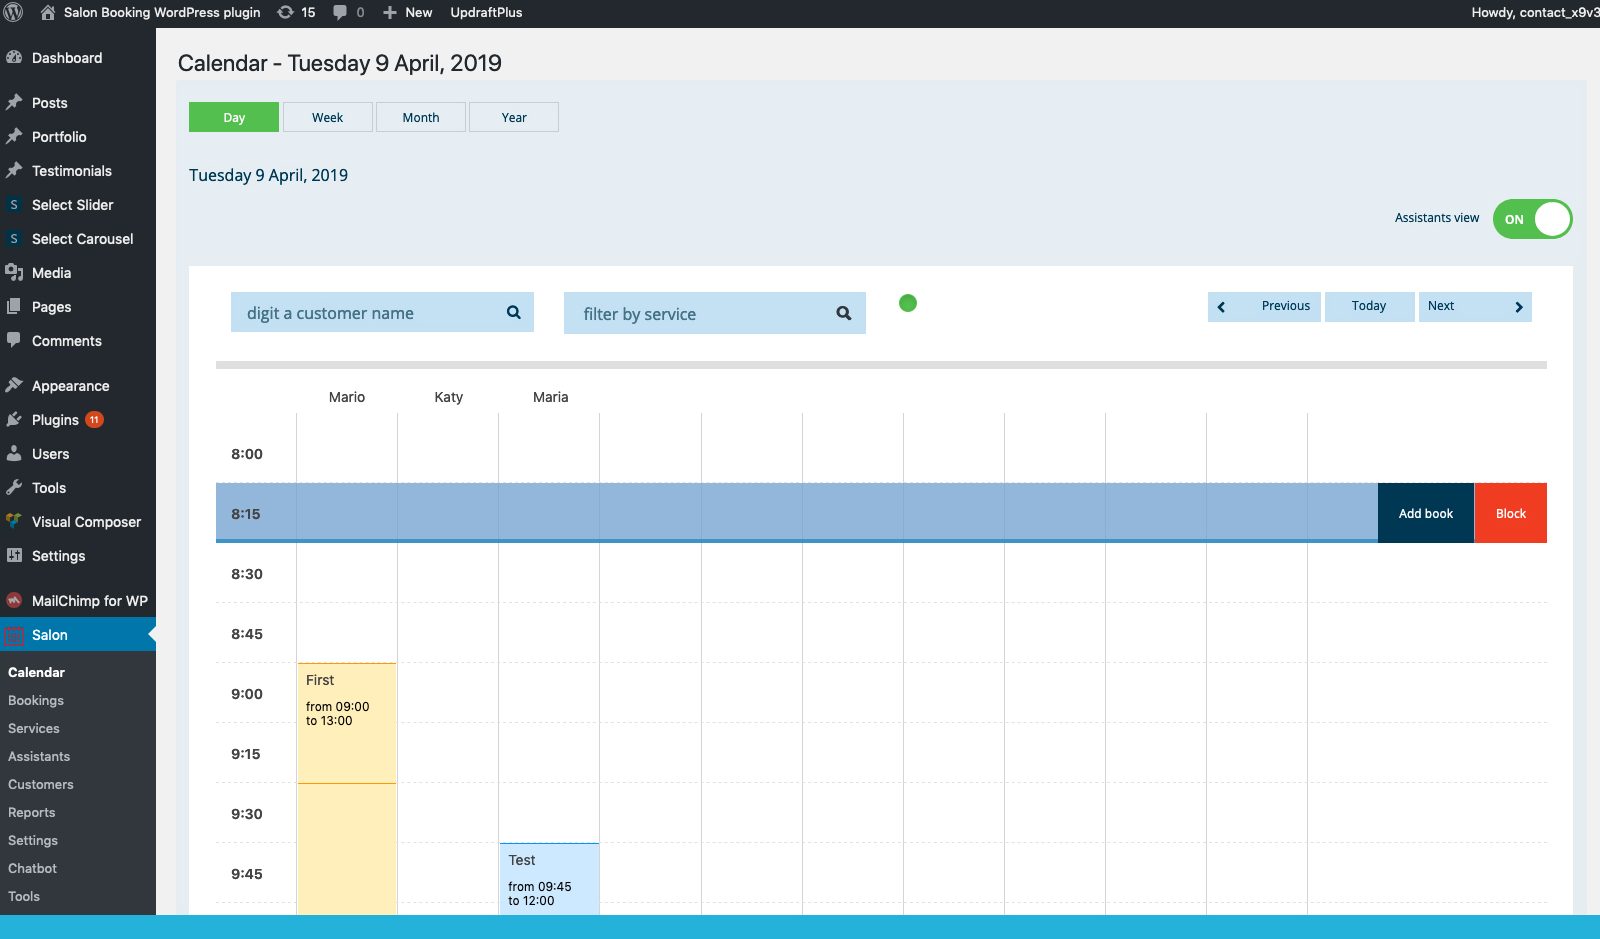
Task: Go to the previous day with left chevron
Action: [x=1221, y=307]
